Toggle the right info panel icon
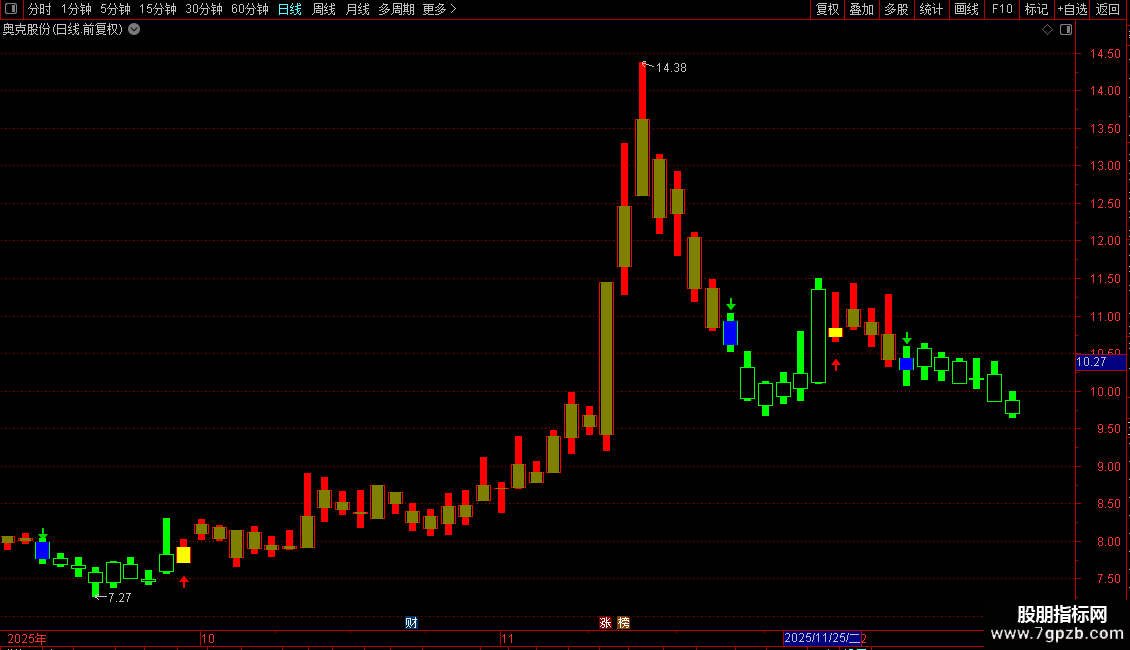The width and height of the screenshot is (1130, 650). 1066,30
